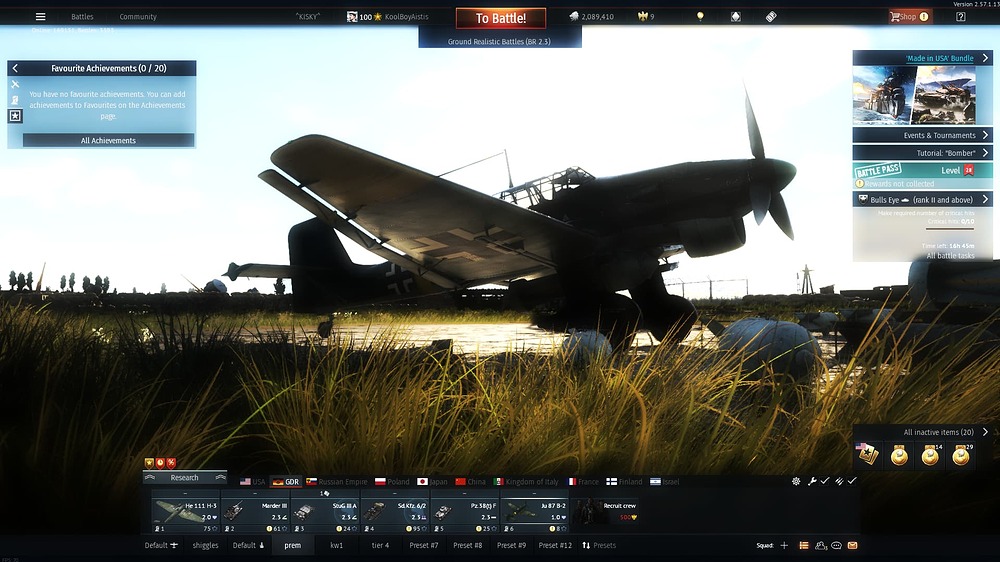Image resolution: width=1000 pixels, height=562 pixels.
Task: Switch to the Japan nation tab
Action: 432,482
